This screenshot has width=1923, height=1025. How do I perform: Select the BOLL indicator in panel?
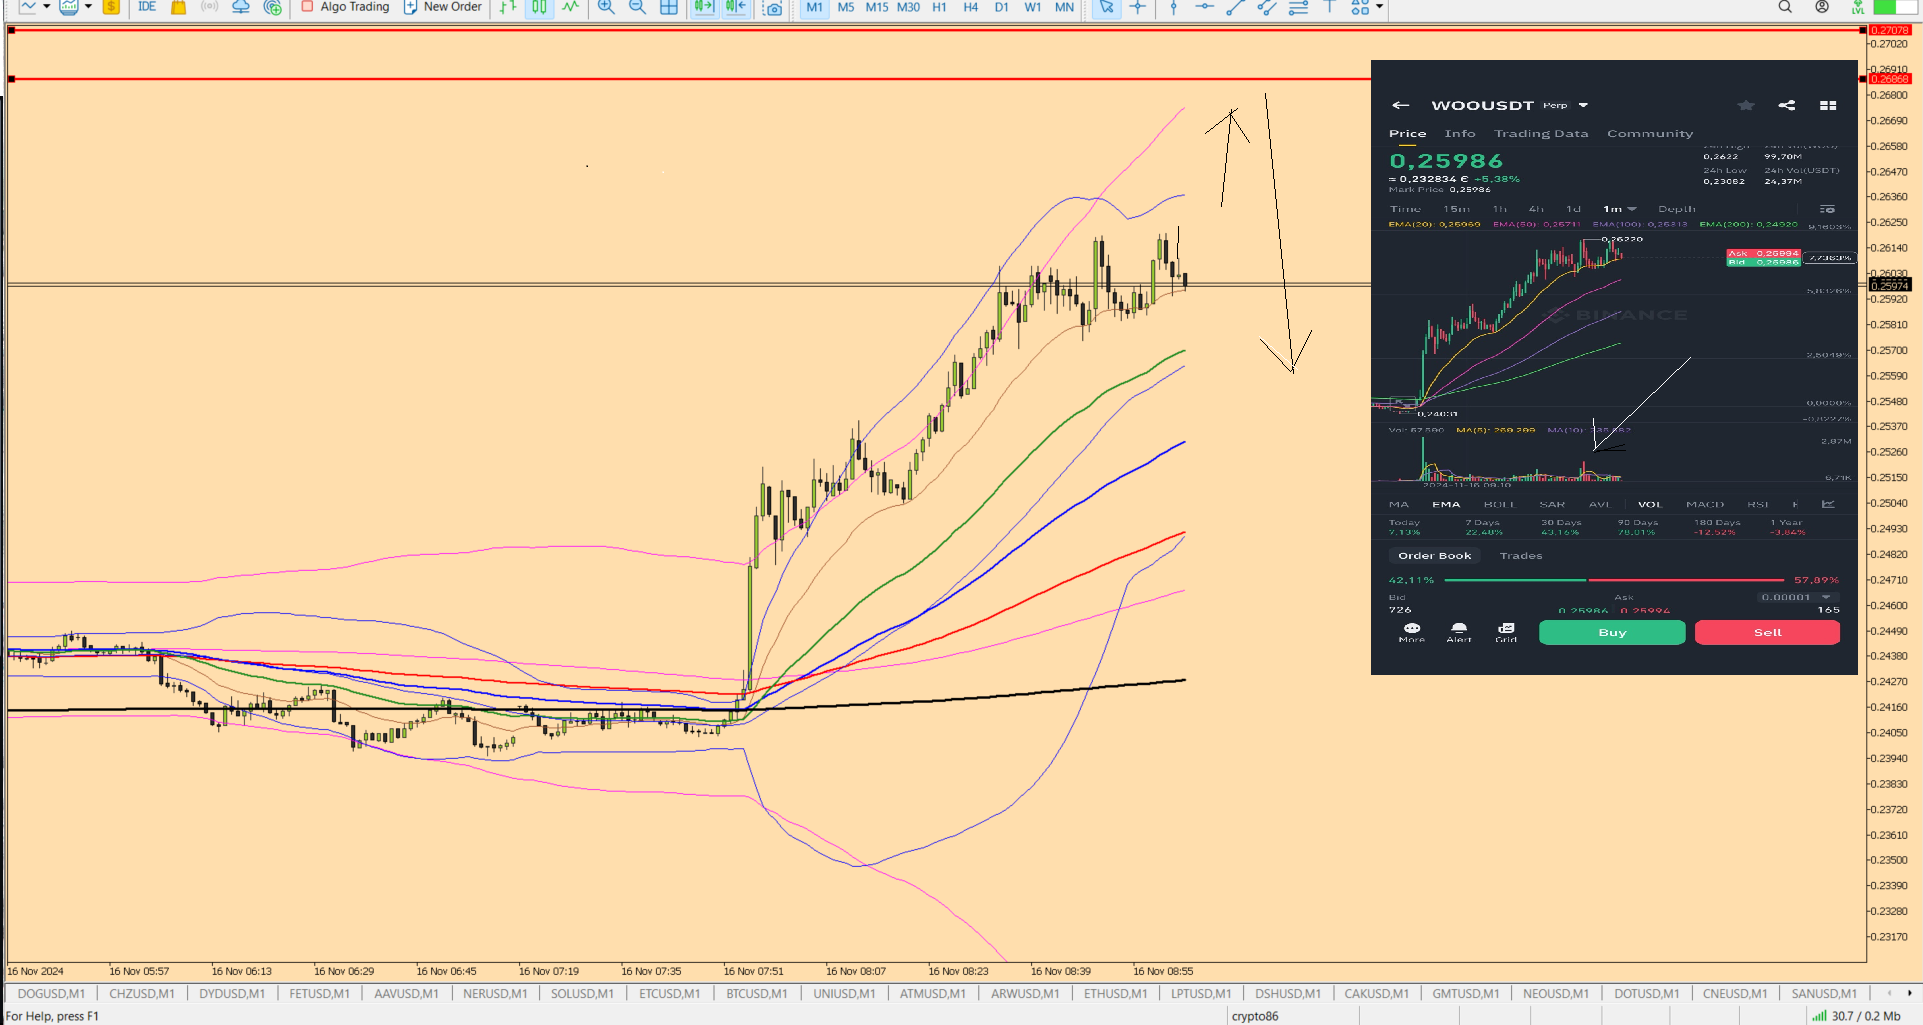tap(1499, 505)
